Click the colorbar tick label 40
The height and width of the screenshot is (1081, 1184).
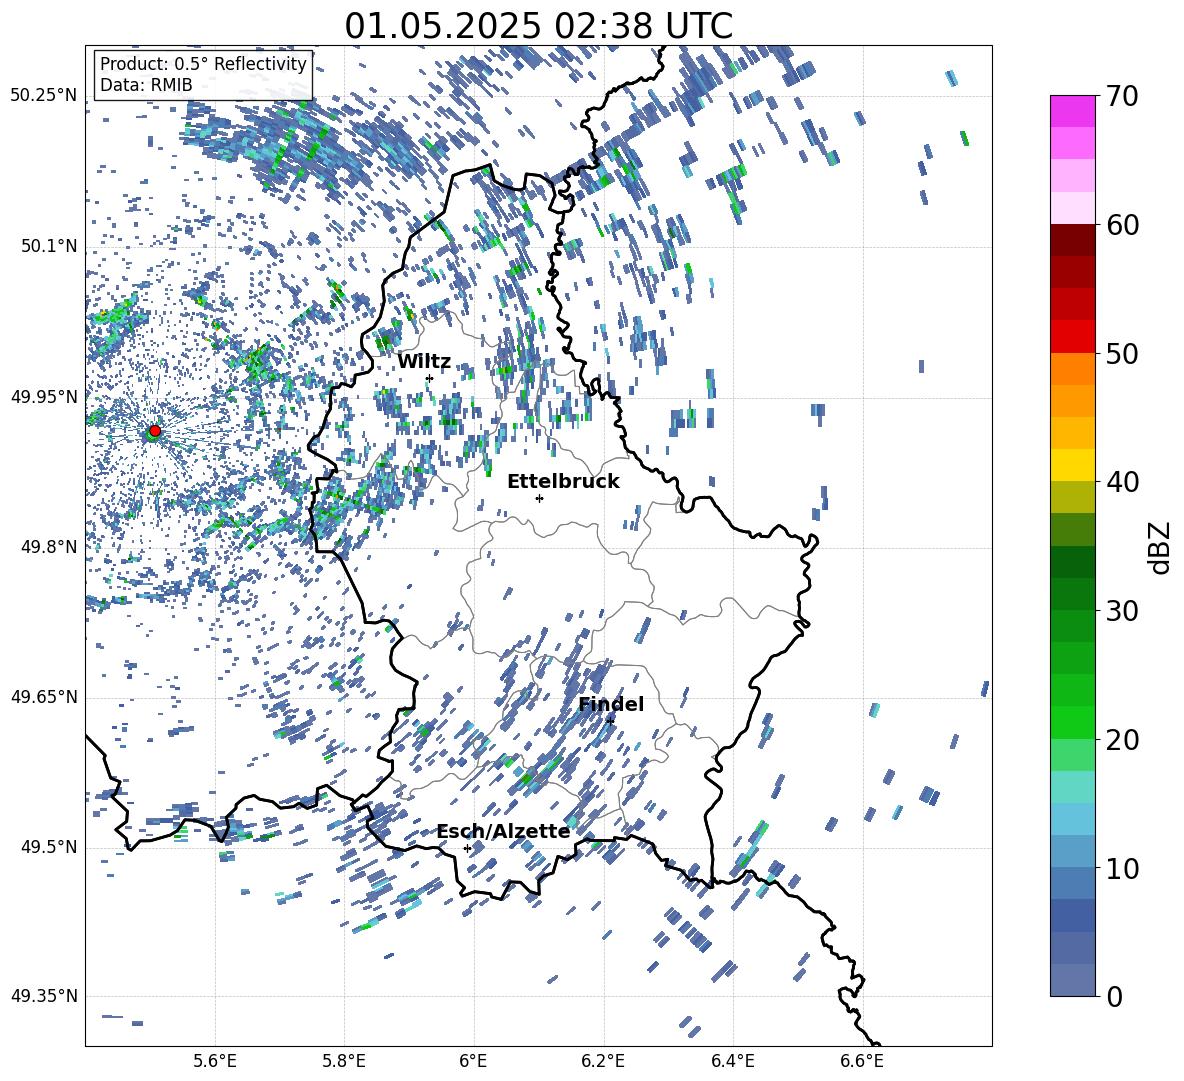[x=1122, y=482]
